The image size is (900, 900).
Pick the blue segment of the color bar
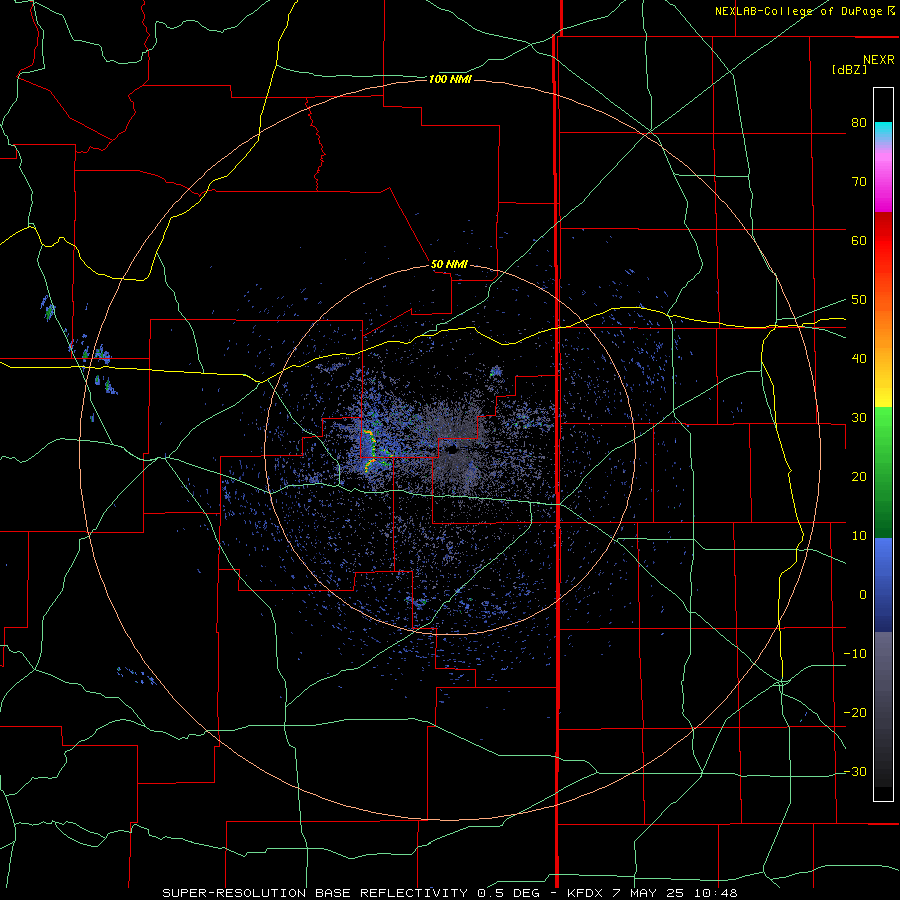point(883,585)
